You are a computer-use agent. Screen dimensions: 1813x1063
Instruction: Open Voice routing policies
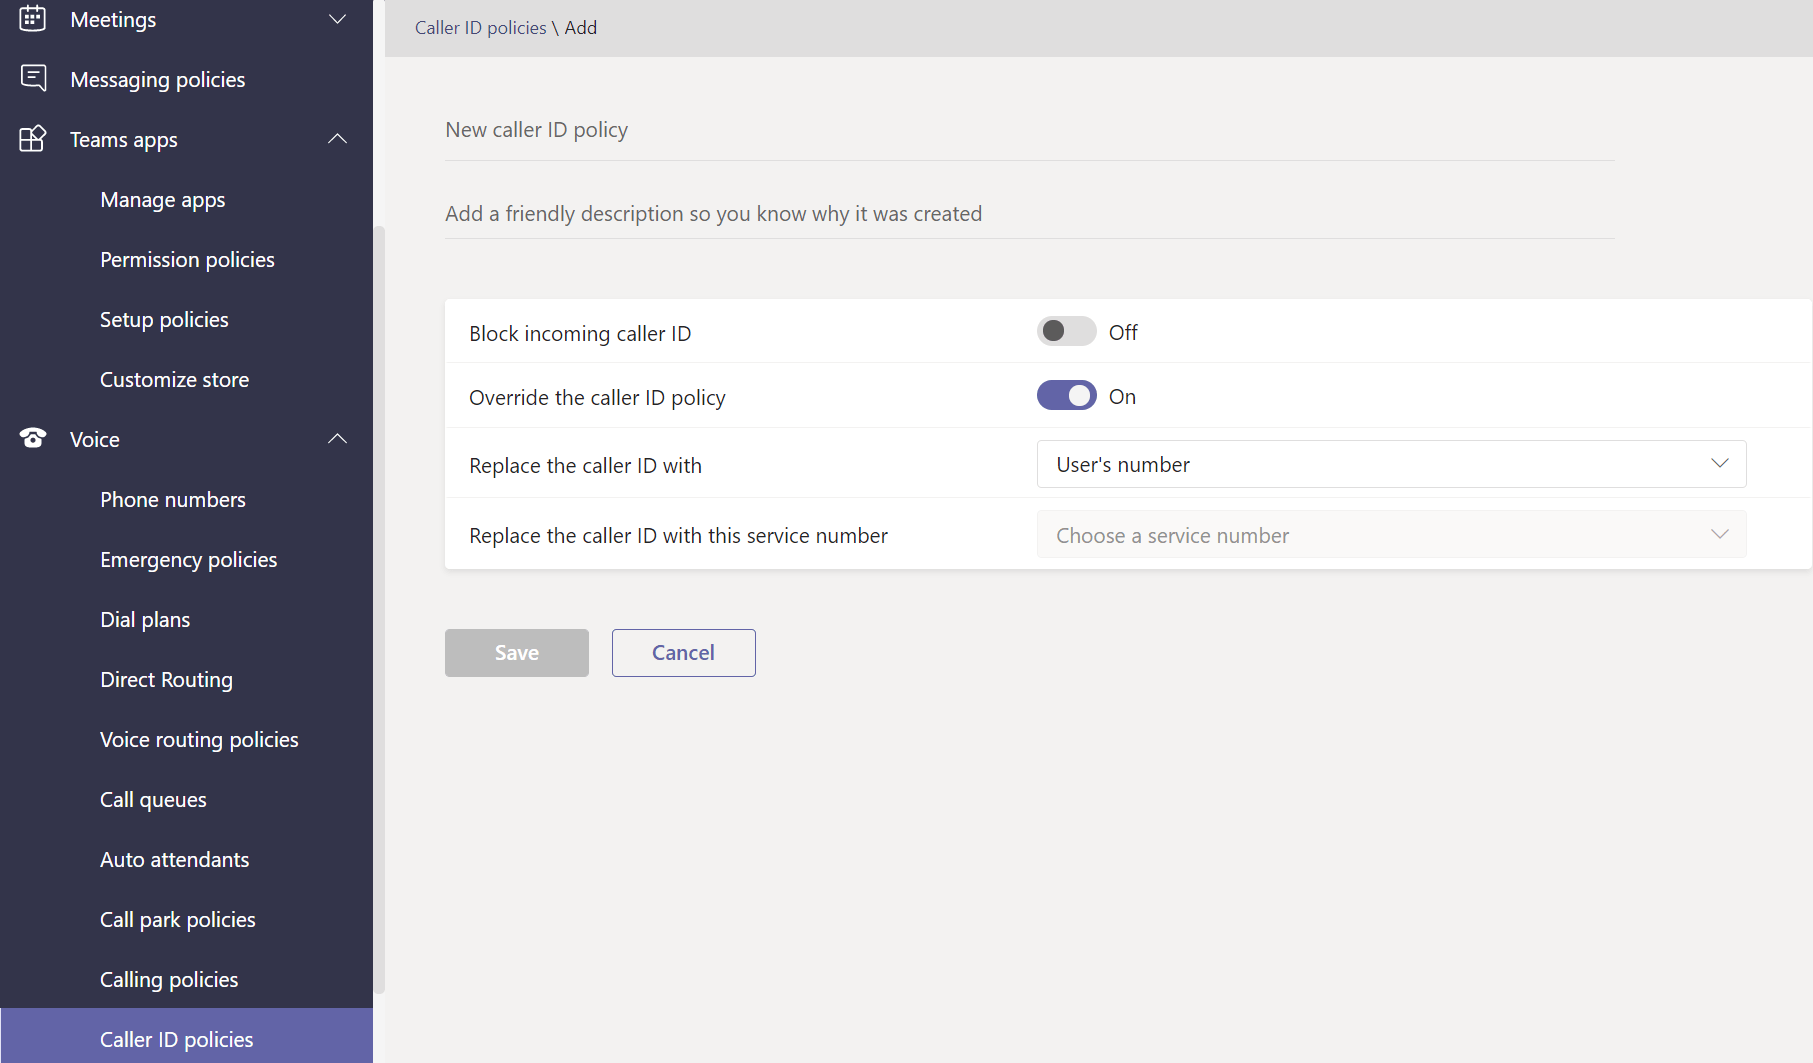pos(199,740)
